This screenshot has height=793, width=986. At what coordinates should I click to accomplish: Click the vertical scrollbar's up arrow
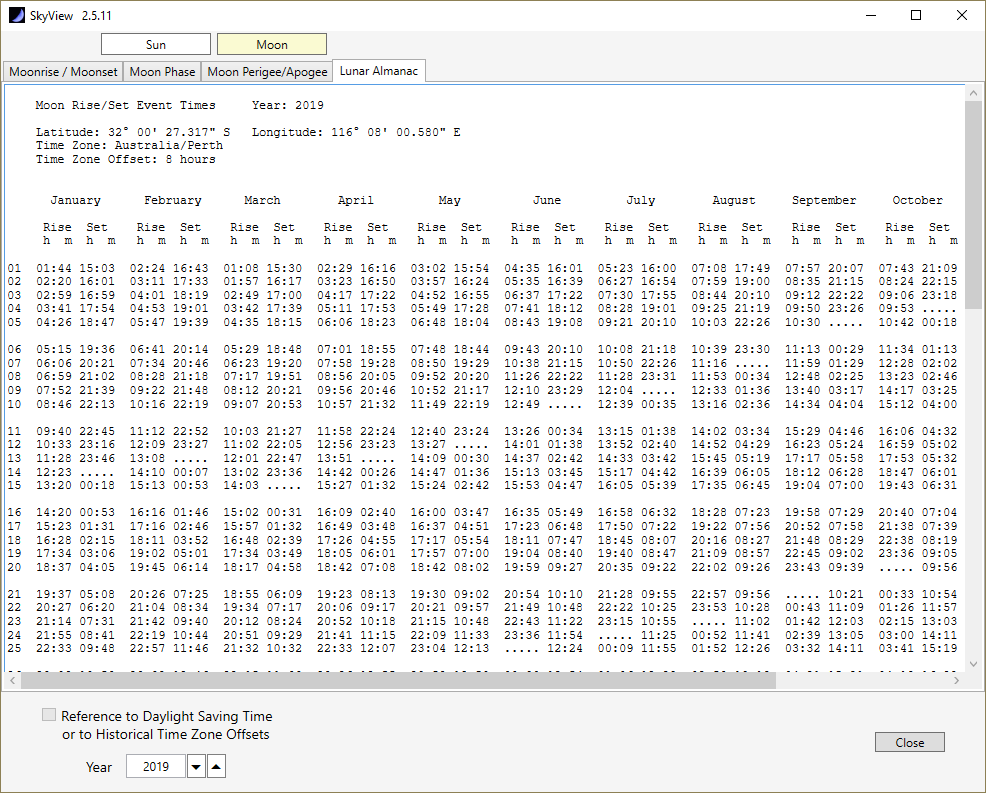coord(973,91)
